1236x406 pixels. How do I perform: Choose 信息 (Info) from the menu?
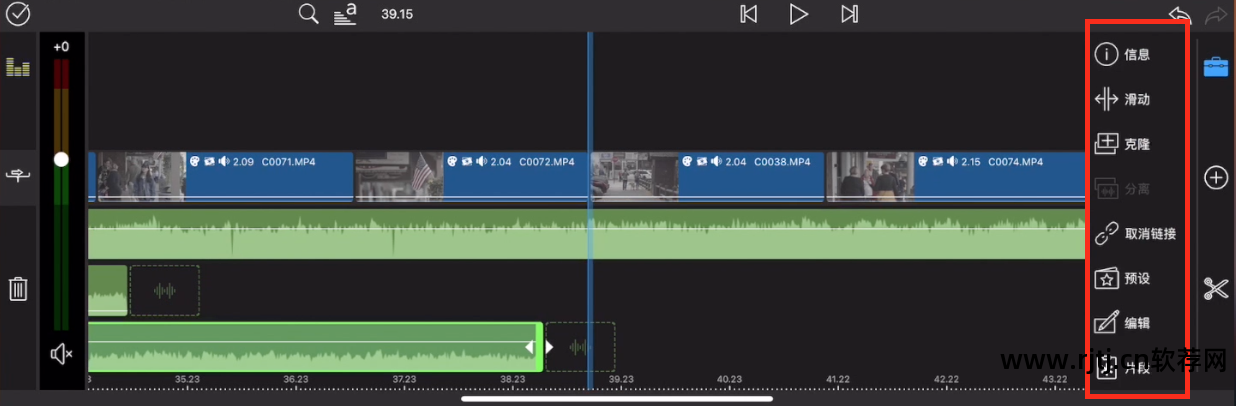coord(1123,55)
